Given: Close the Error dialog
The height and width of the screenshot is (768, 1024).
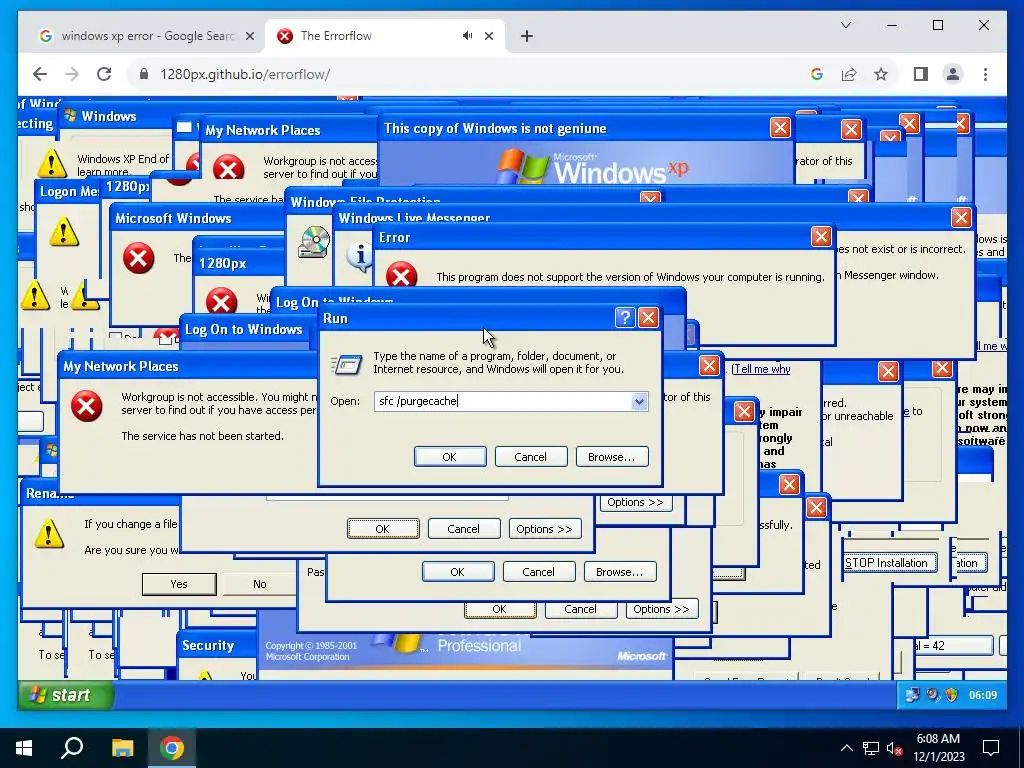Looking at the screenshot, I should [x=821, y=236].
